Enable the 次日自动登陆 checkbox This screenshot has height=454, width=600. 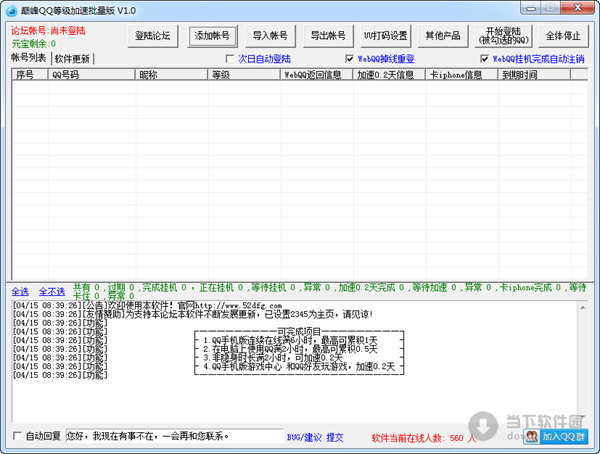pos(230,59)
